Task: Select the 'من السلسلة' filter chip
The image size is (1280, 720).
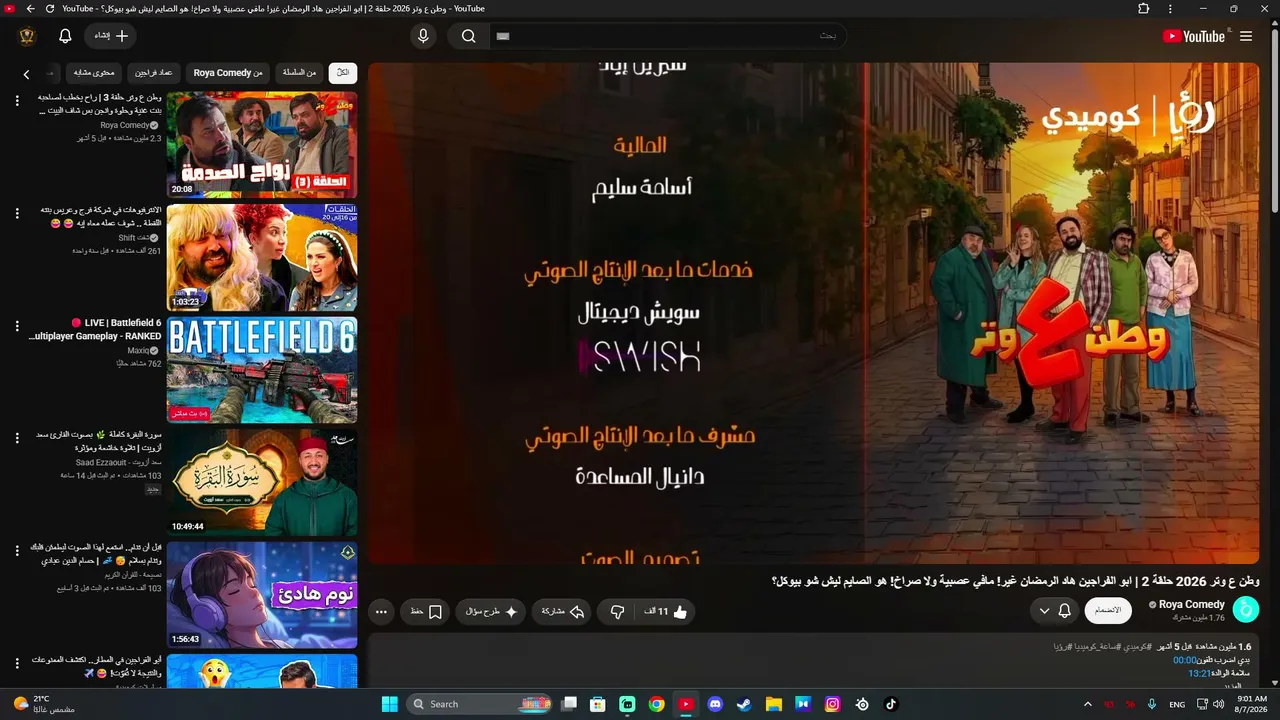Action: pyautogui.click(x=299, y=73)
